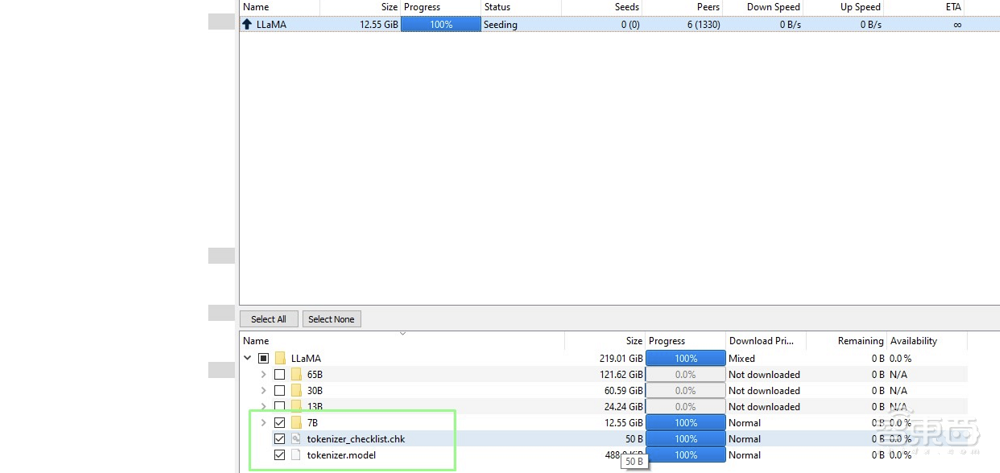Screen dimensions: 1000x473
Task: Check the 65B folder checkbox
Action: pyautogui.click(x=279, y=375)
